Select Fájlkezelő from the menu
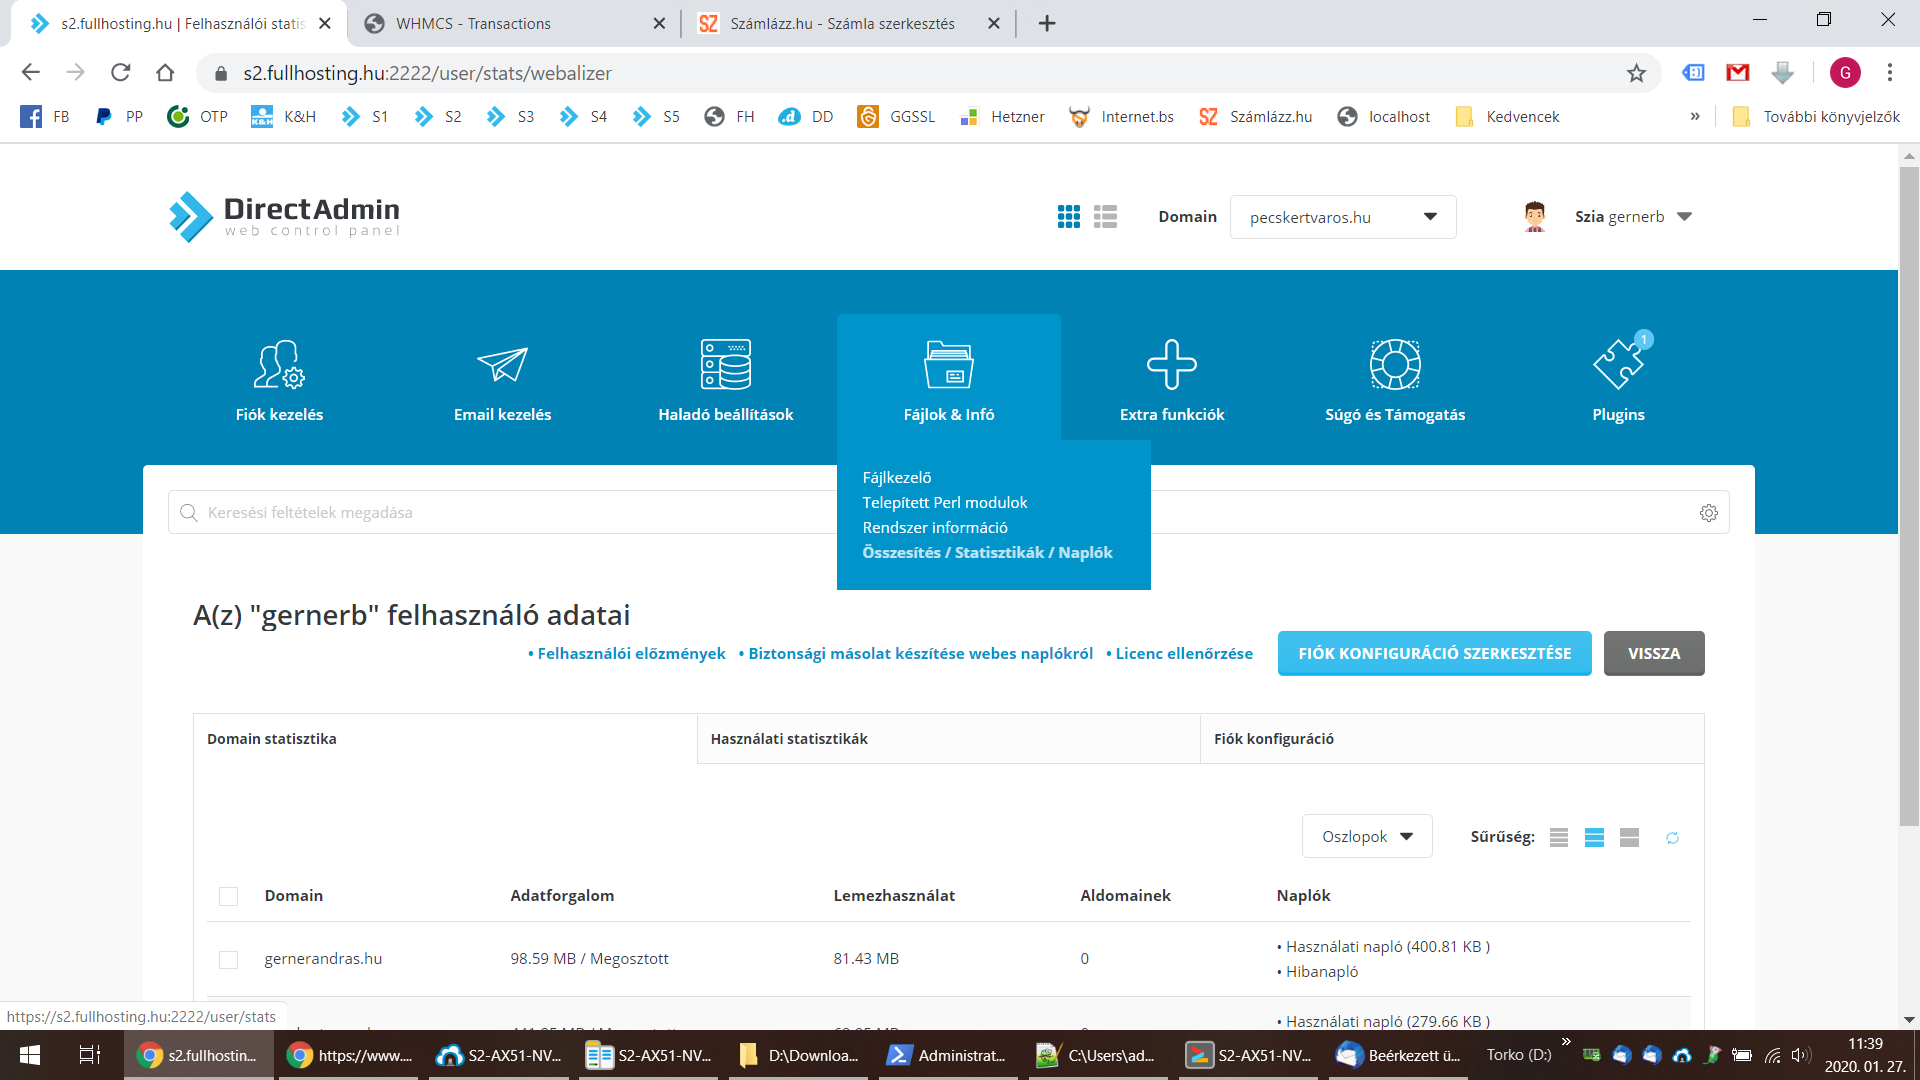Viewport: 1920px width, 1080px height. (897, 478)
